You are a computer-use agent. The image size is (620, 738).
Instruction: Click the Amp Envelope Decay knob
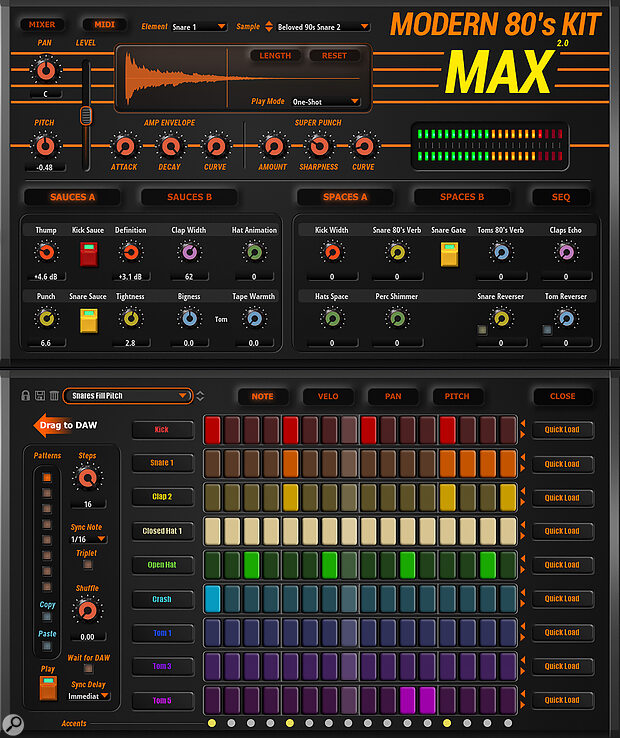point(170,147)
